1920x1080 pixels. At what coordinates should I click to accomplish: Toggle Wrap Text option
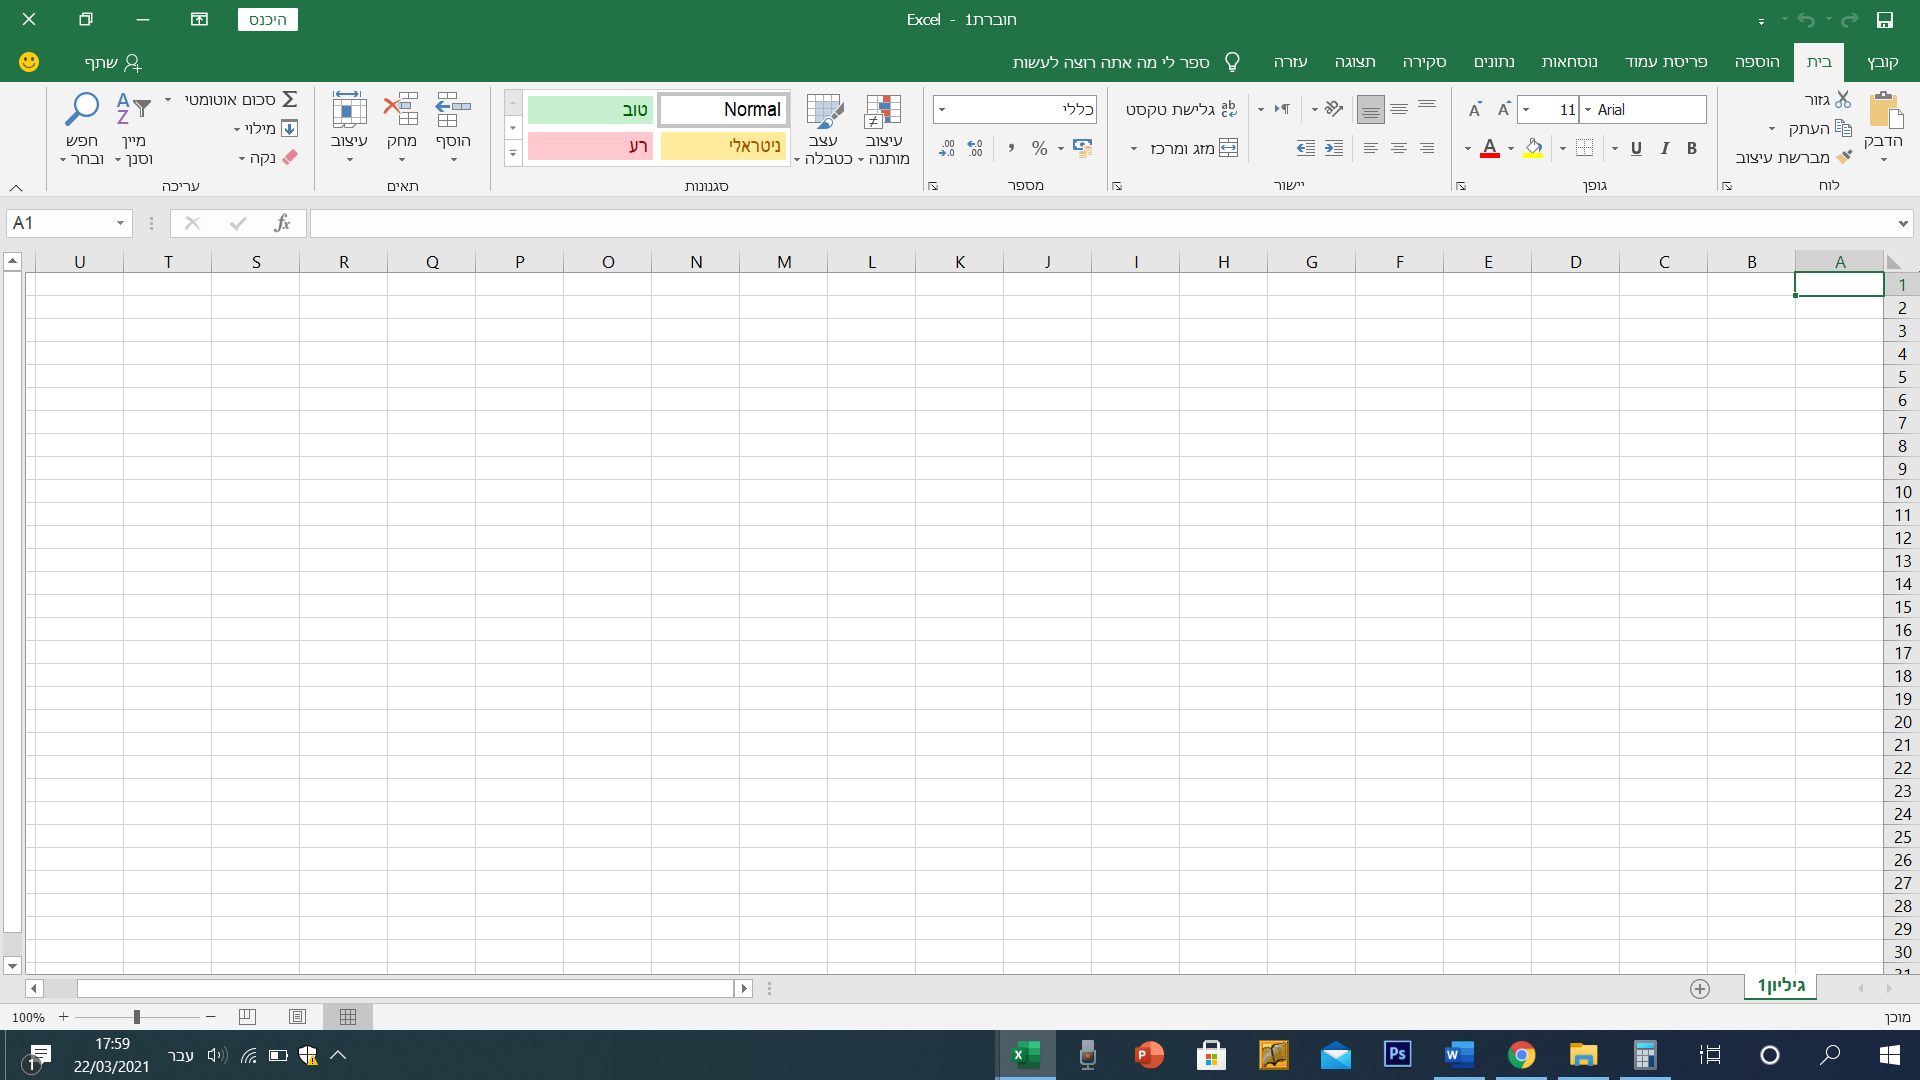coord(1228,109)
